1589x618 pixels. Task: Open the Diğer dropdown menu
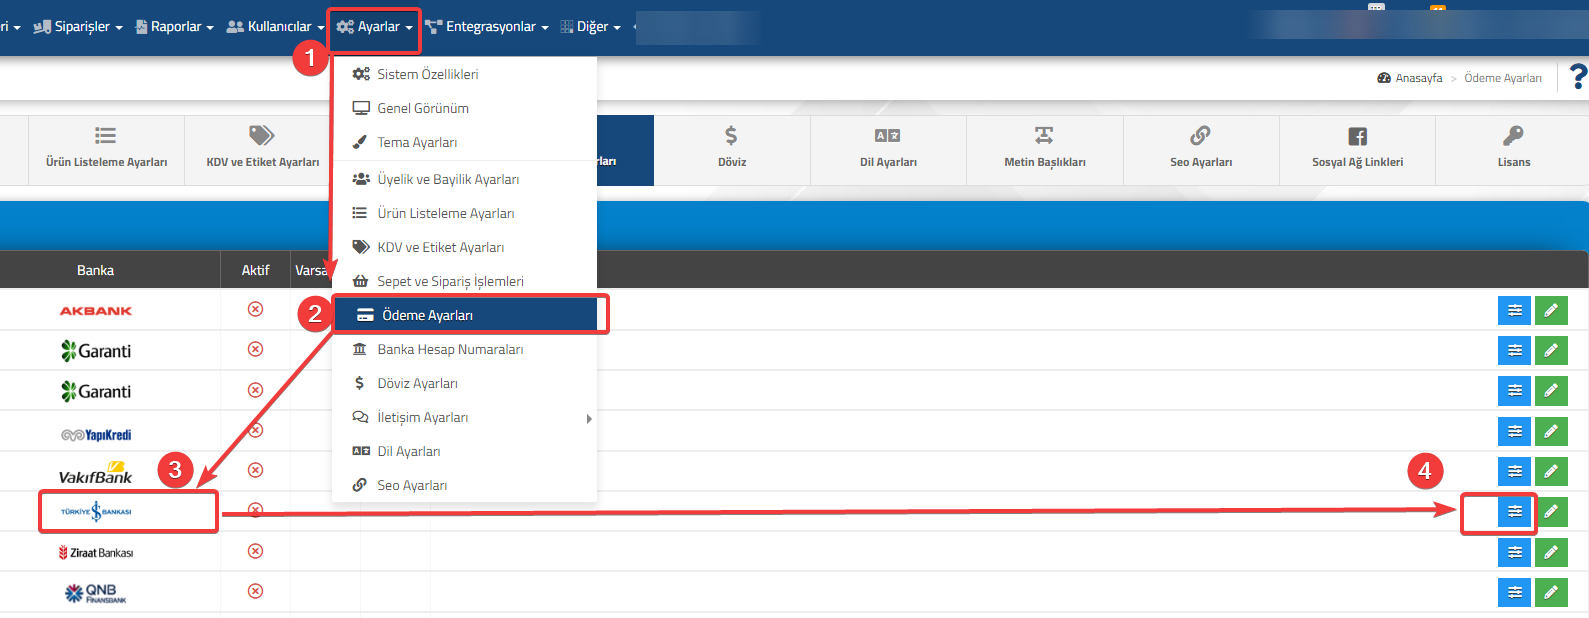pos(591,27)
